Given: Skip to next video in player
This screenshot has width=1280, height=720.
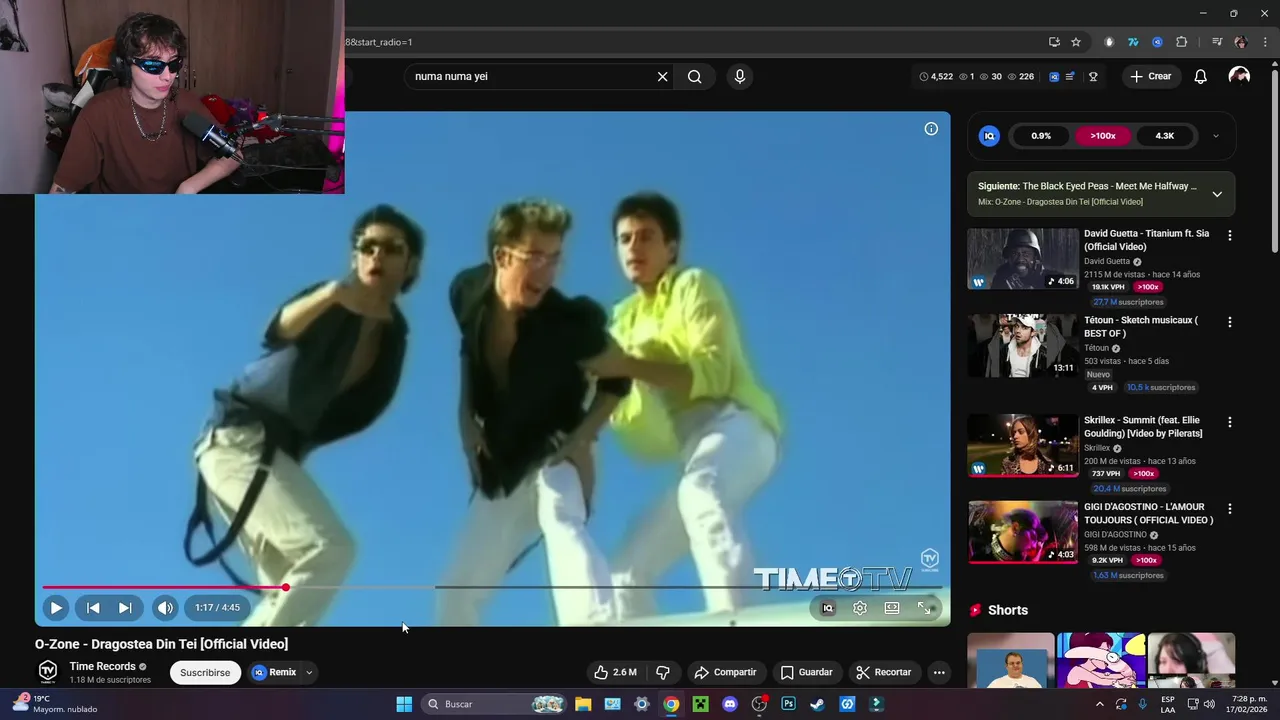Looking at the screenshot, I should [x=125, y=607].
